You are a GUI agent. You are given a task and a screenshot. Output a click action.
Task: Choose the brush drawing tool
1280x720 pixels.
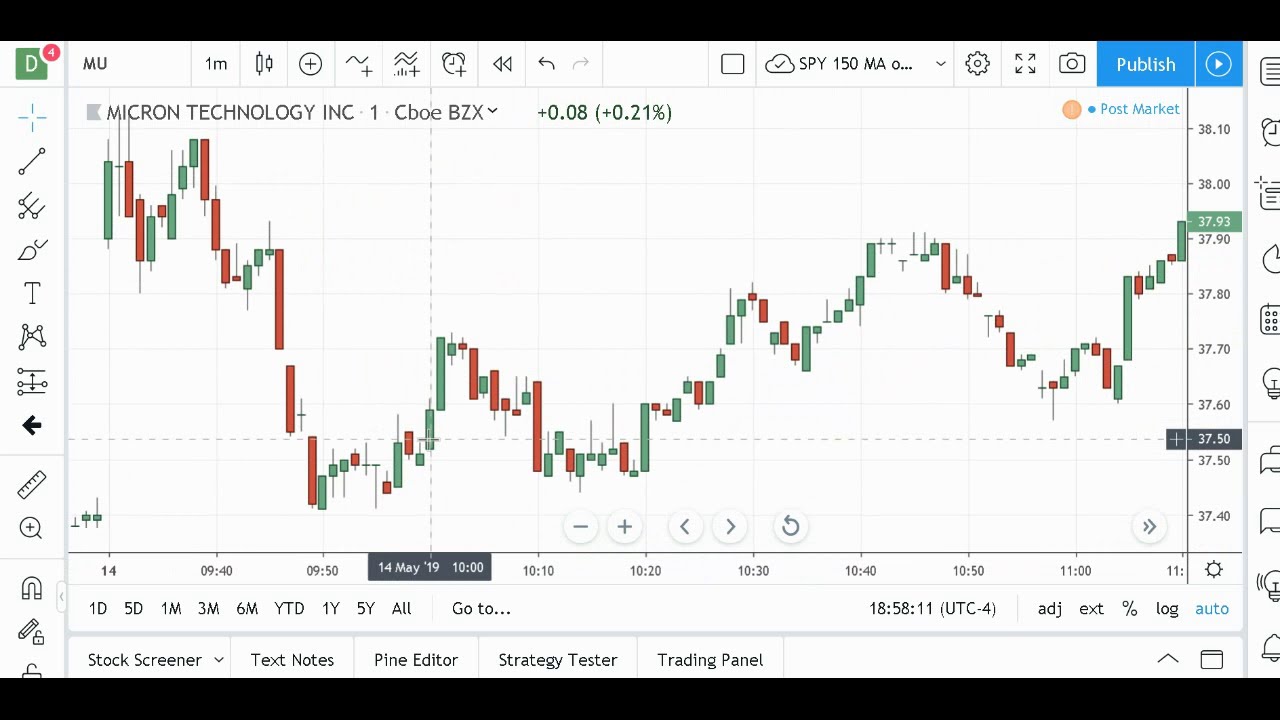[32, 250]
